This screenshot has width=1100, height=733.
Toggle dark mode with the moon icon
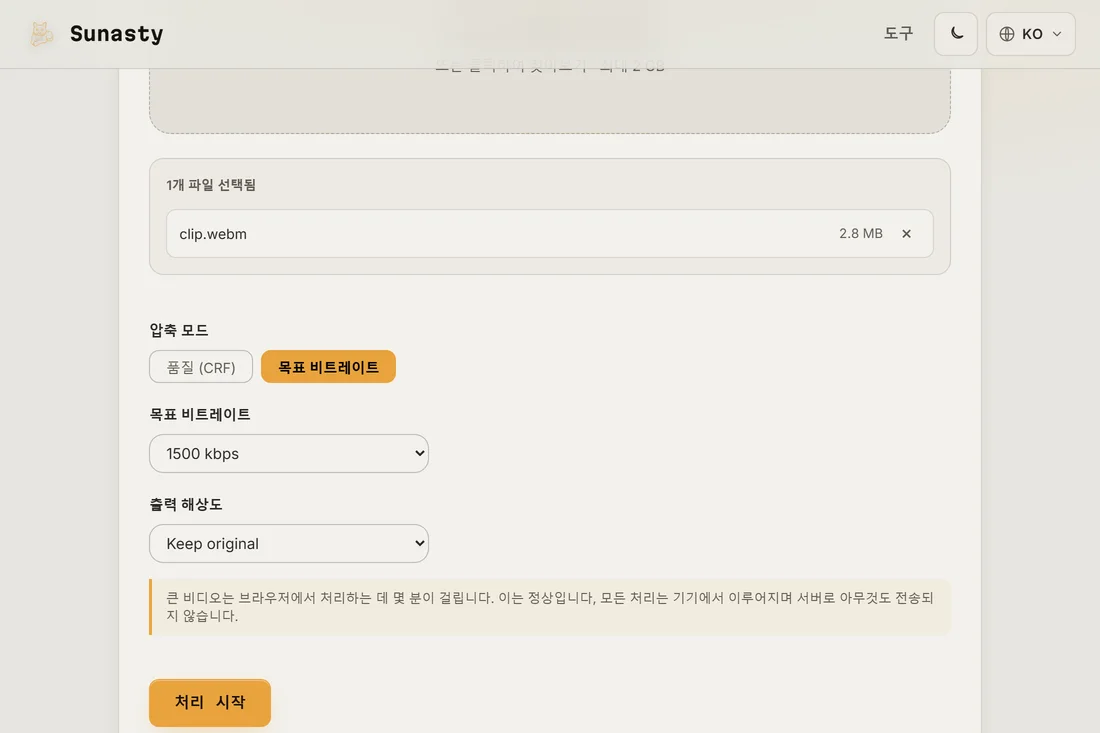coord(955,34)
